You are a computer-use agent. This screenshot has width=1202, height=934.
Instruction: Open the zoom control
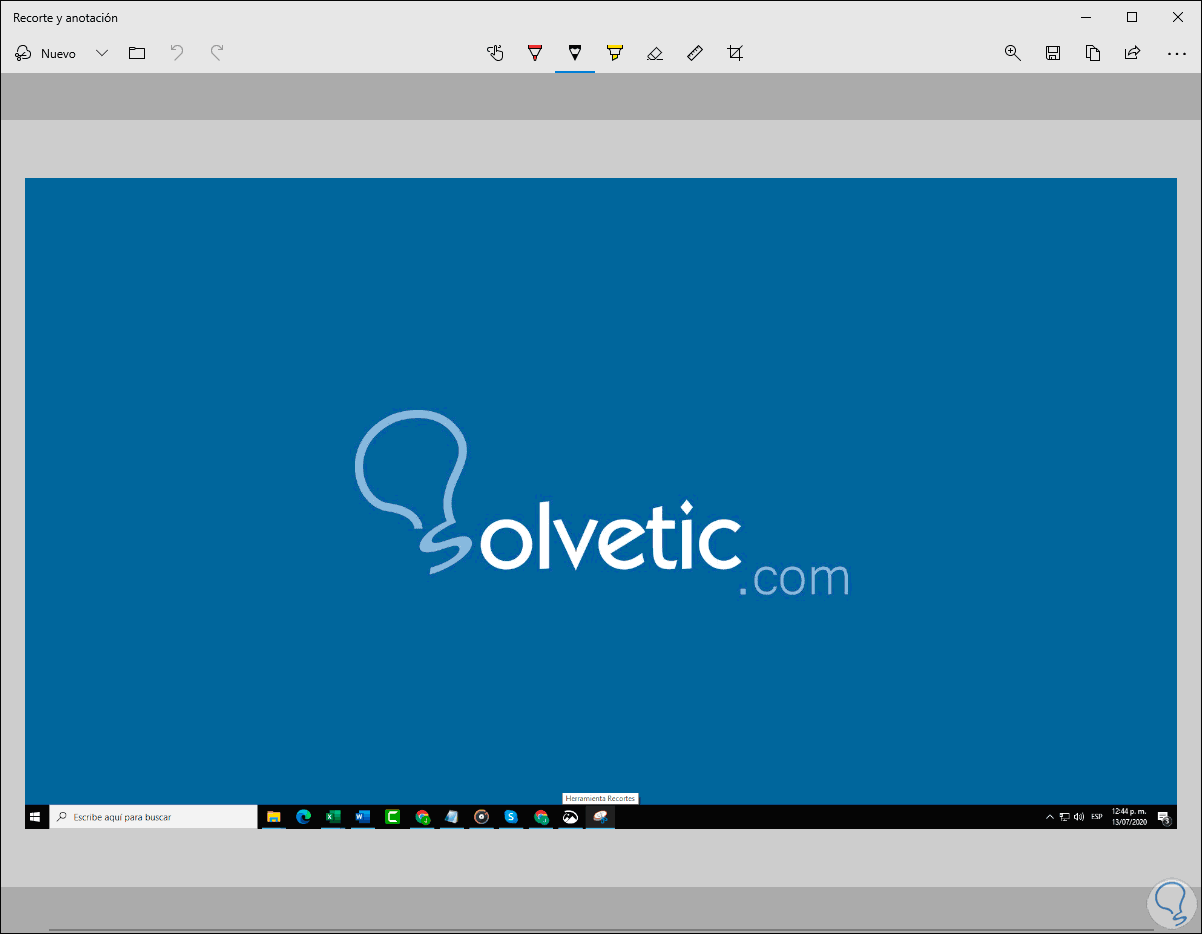click(x=1013, y=53)
